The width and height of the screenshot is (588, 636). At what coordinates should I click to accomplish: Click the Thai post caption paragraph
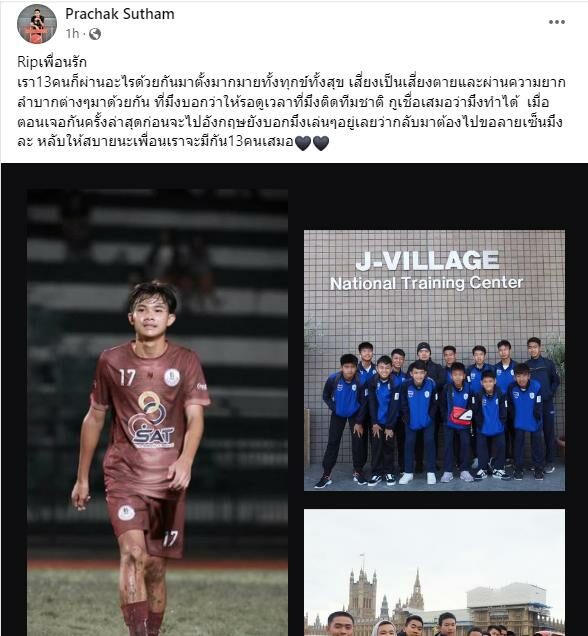click(x=291, y=112)
